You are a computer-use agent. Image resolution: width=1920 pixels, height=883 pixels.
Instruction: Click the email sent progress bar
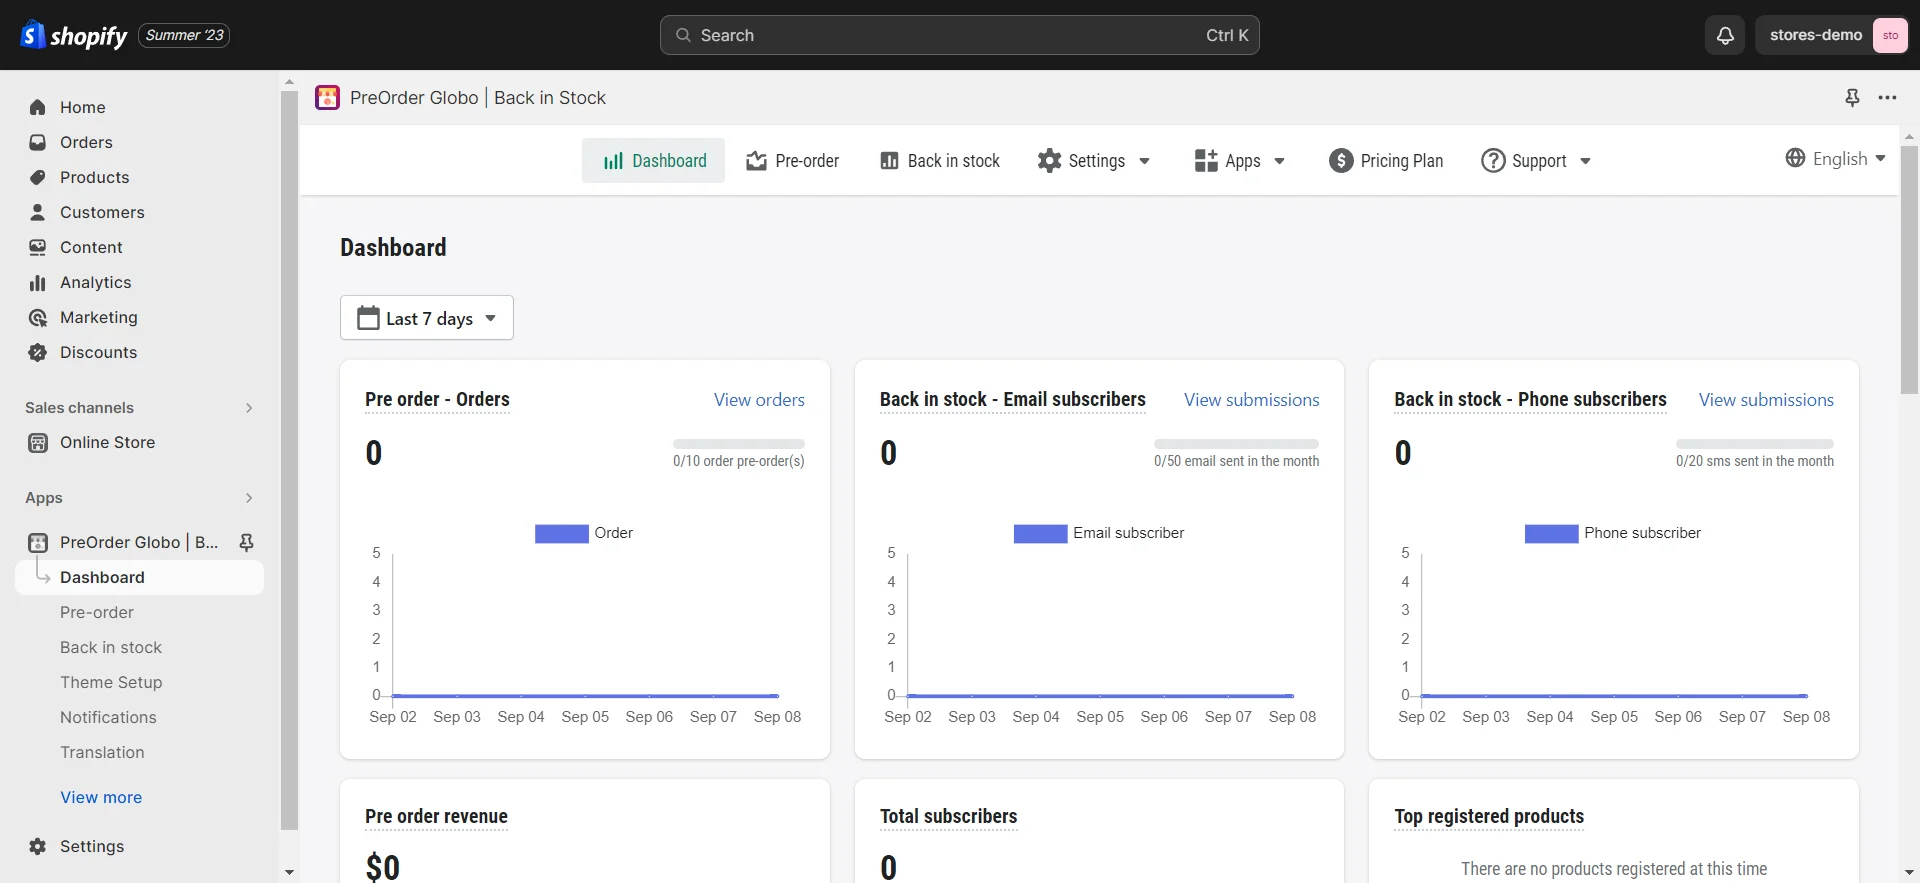1236,443
